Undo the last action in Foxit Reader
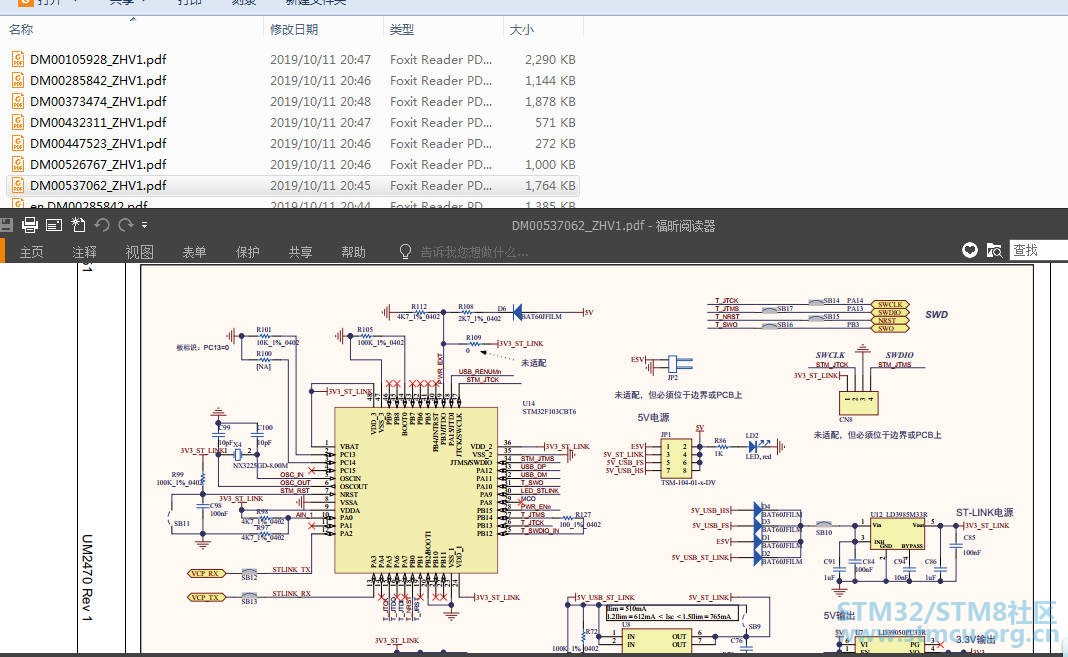Screen dimensions: 1068x657 [x=102, y=225]
